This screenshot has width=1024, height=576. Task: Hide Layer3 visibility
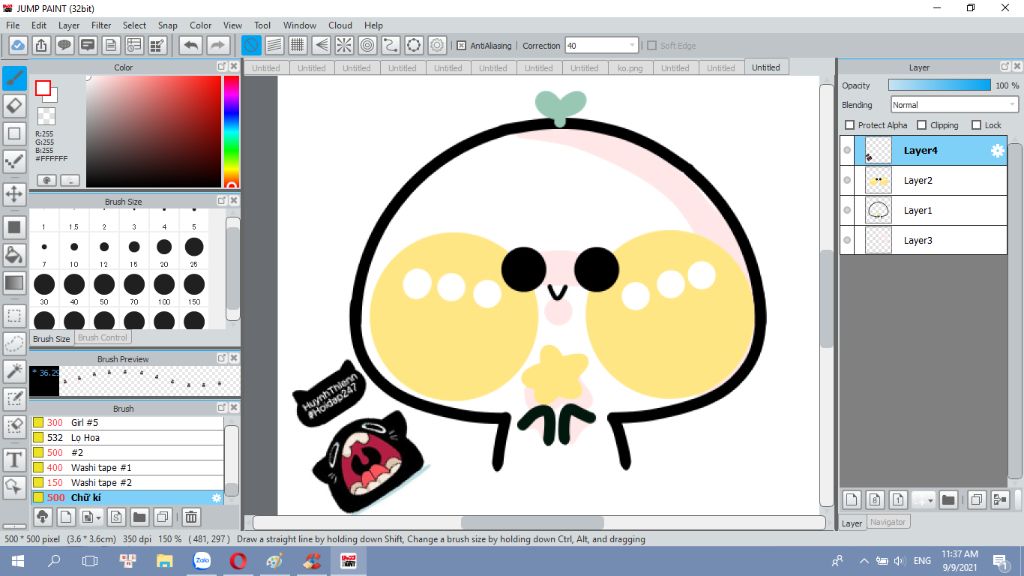pyautogui.click(x=847, y=240)
